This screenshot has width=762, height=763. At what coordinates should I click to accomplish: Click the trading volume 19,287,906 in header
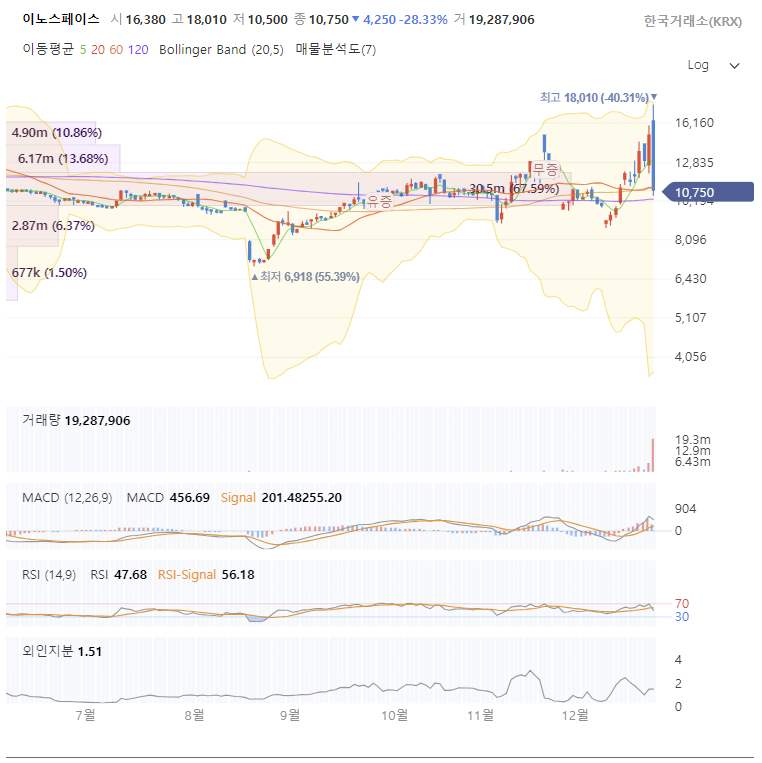click(501, 20)
